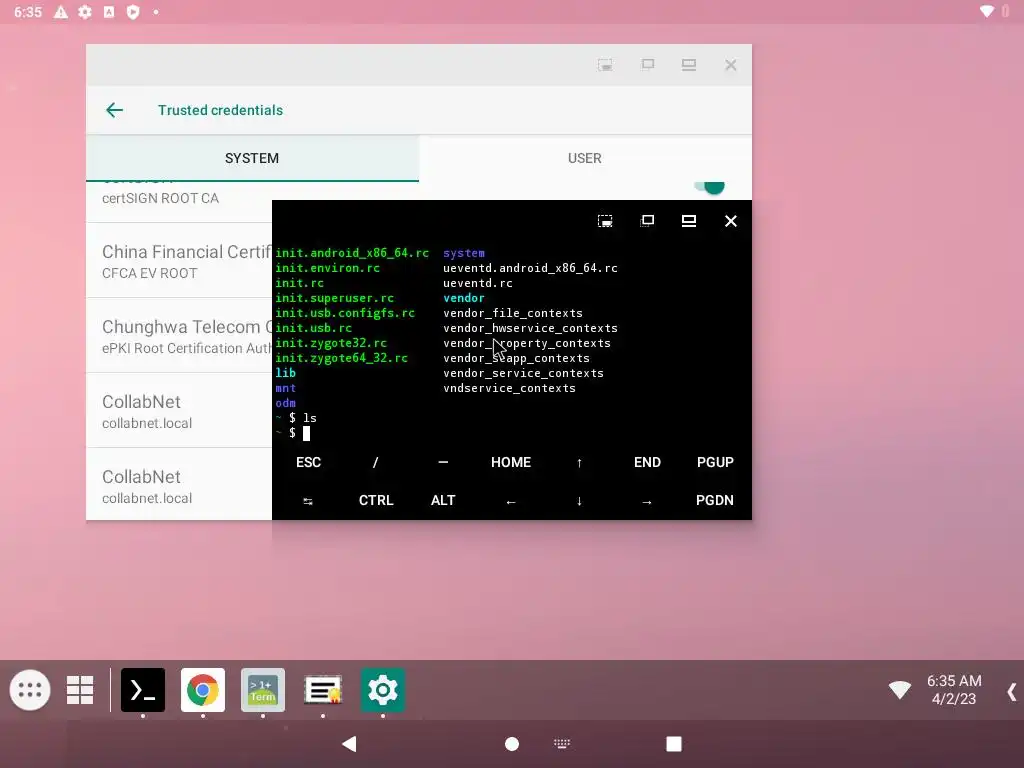Tap the tab key icon in terminal
This screenshot has height=768, width=1024.
click(x=308, y=501)
